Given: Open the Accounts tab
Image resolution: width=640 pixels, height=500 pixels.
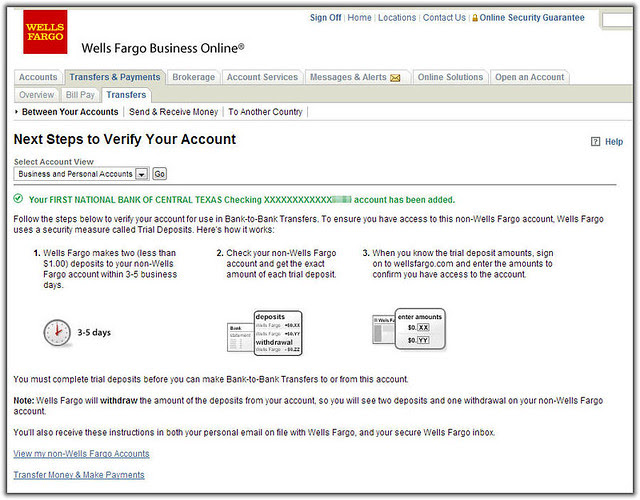Looking at the screenshot, I should click(x=38, y=77).
